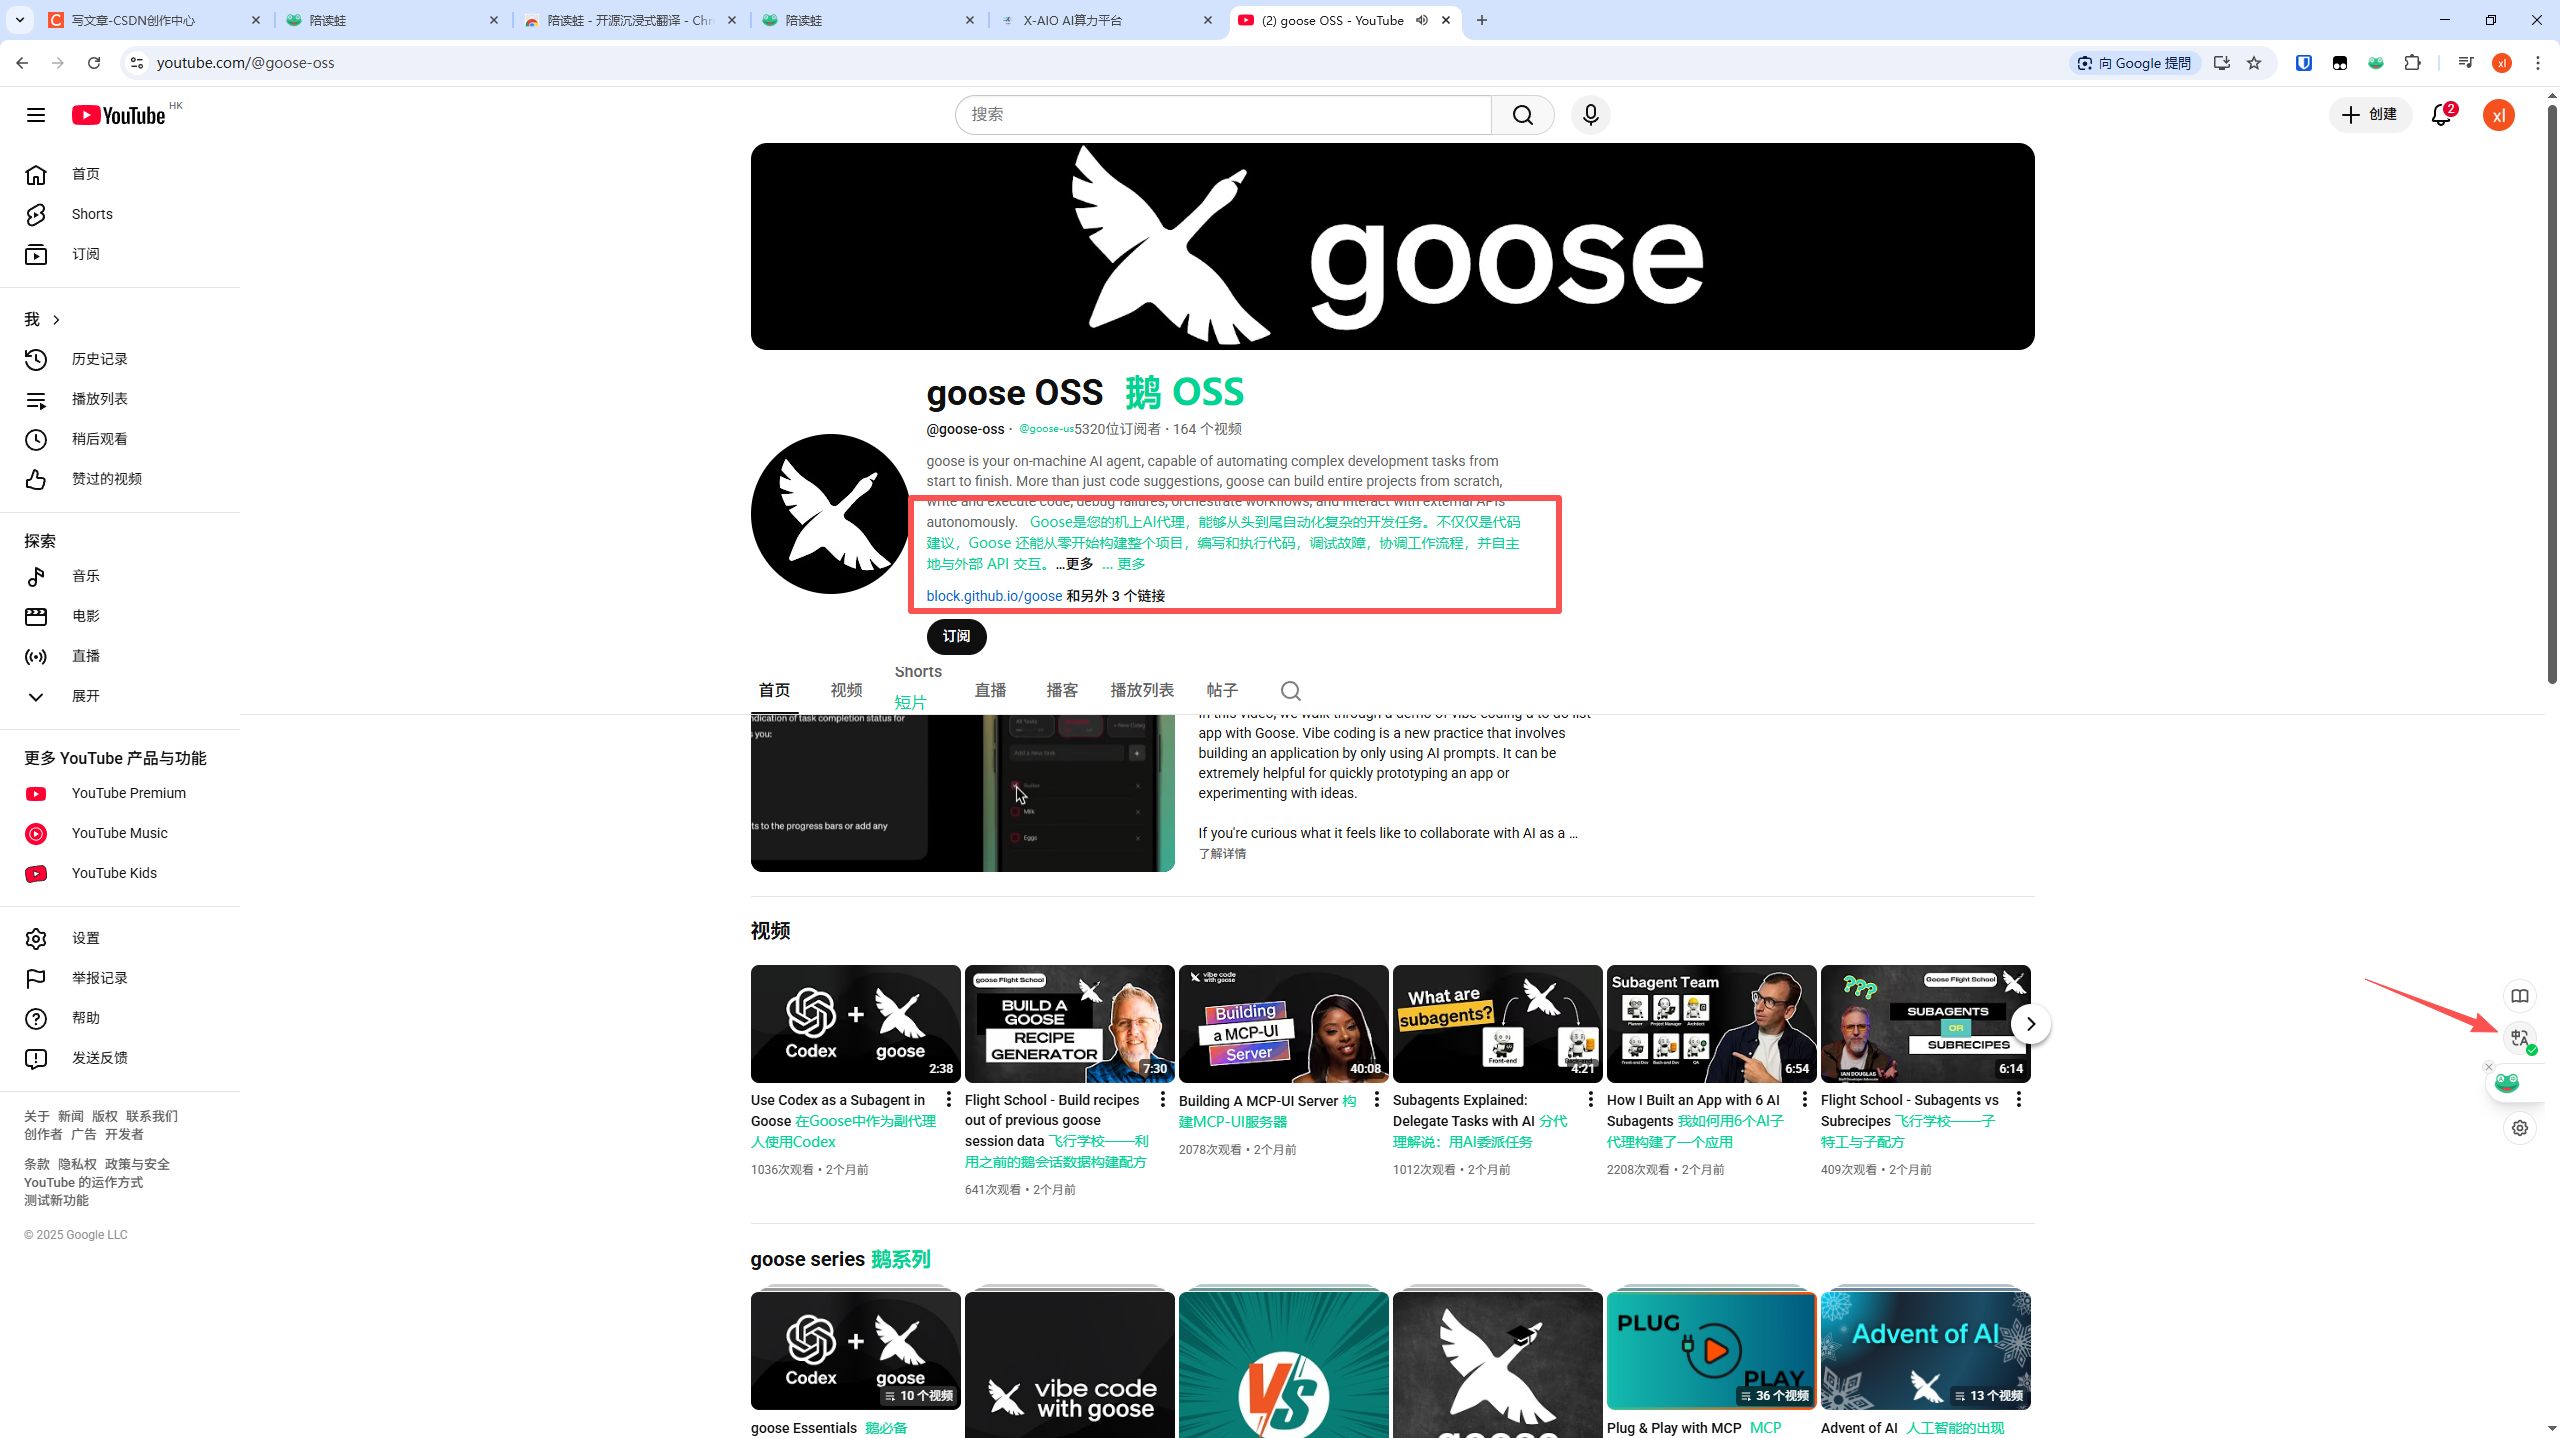Switch to the 播放列表 channel tab
Viewport: 2560px width, 1438px height.
(1141, 690)
